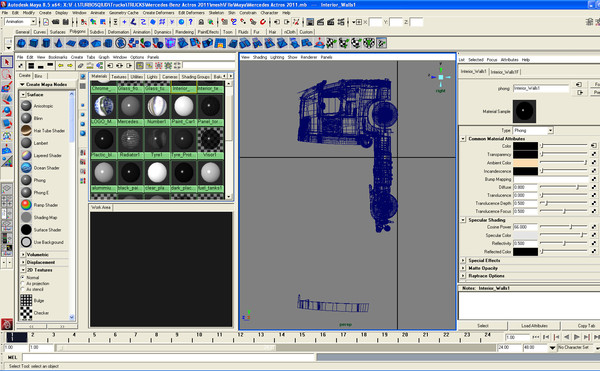
Task: Select the Normal radio button
Action: pos(23,277)
